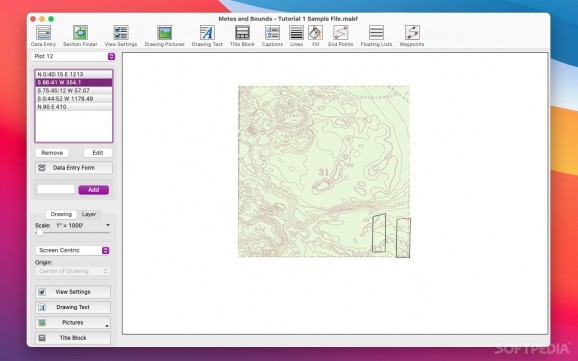Screen dimensions: 578x361
Task: Click the sidebar View Settings button
Action: pos(73,292)
